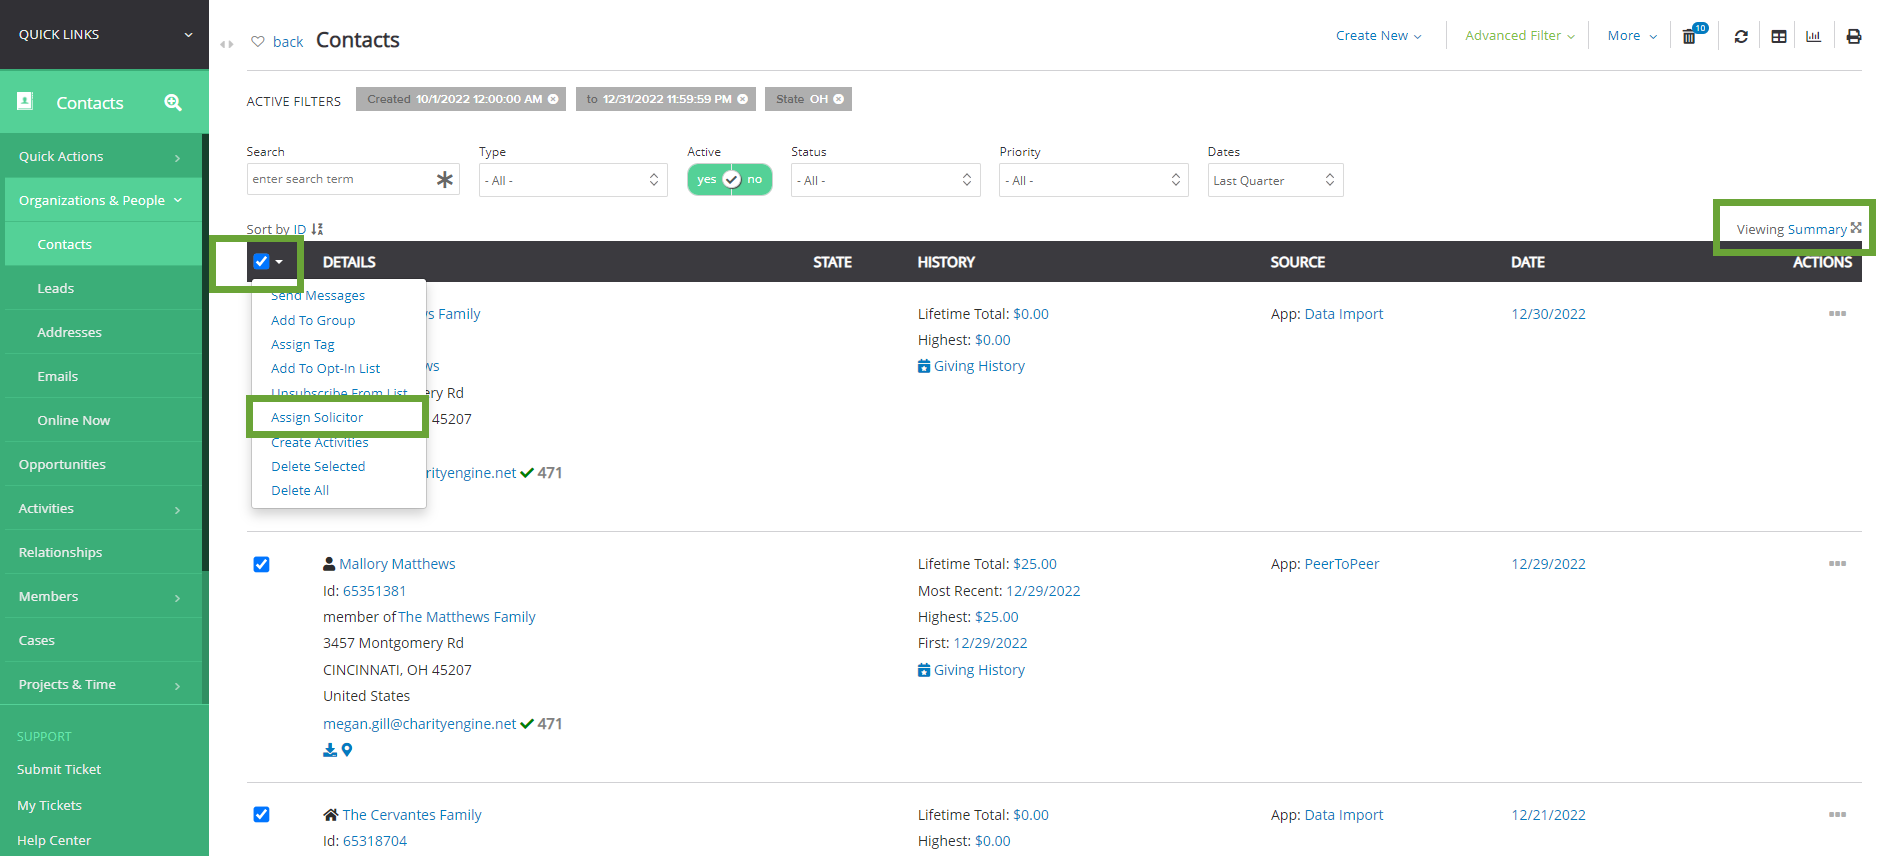Remove the State OH filter chip
Image resolution: width=1887 pixels, height=856 pixels.
[838, 99]
